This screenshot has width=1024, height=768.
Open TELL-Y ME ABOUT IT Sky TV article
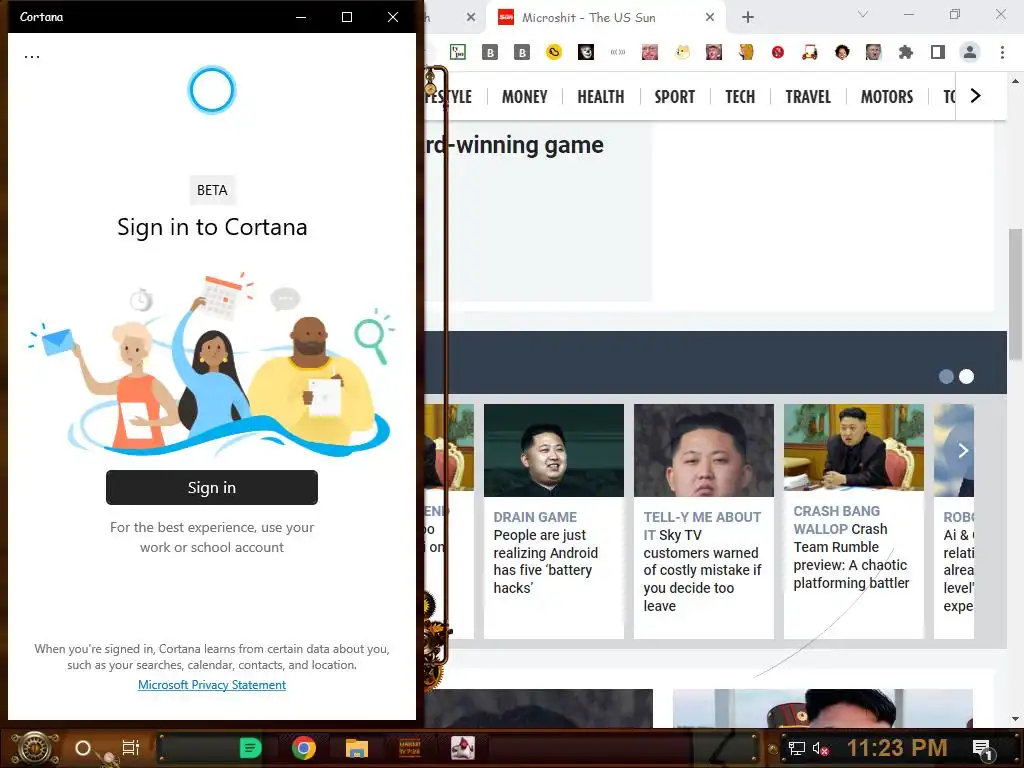tap(702, 562)
